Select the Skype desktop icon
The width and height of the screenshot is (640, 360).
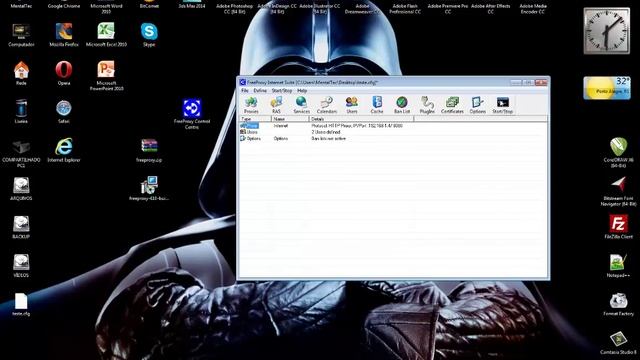tap(149, 35)
